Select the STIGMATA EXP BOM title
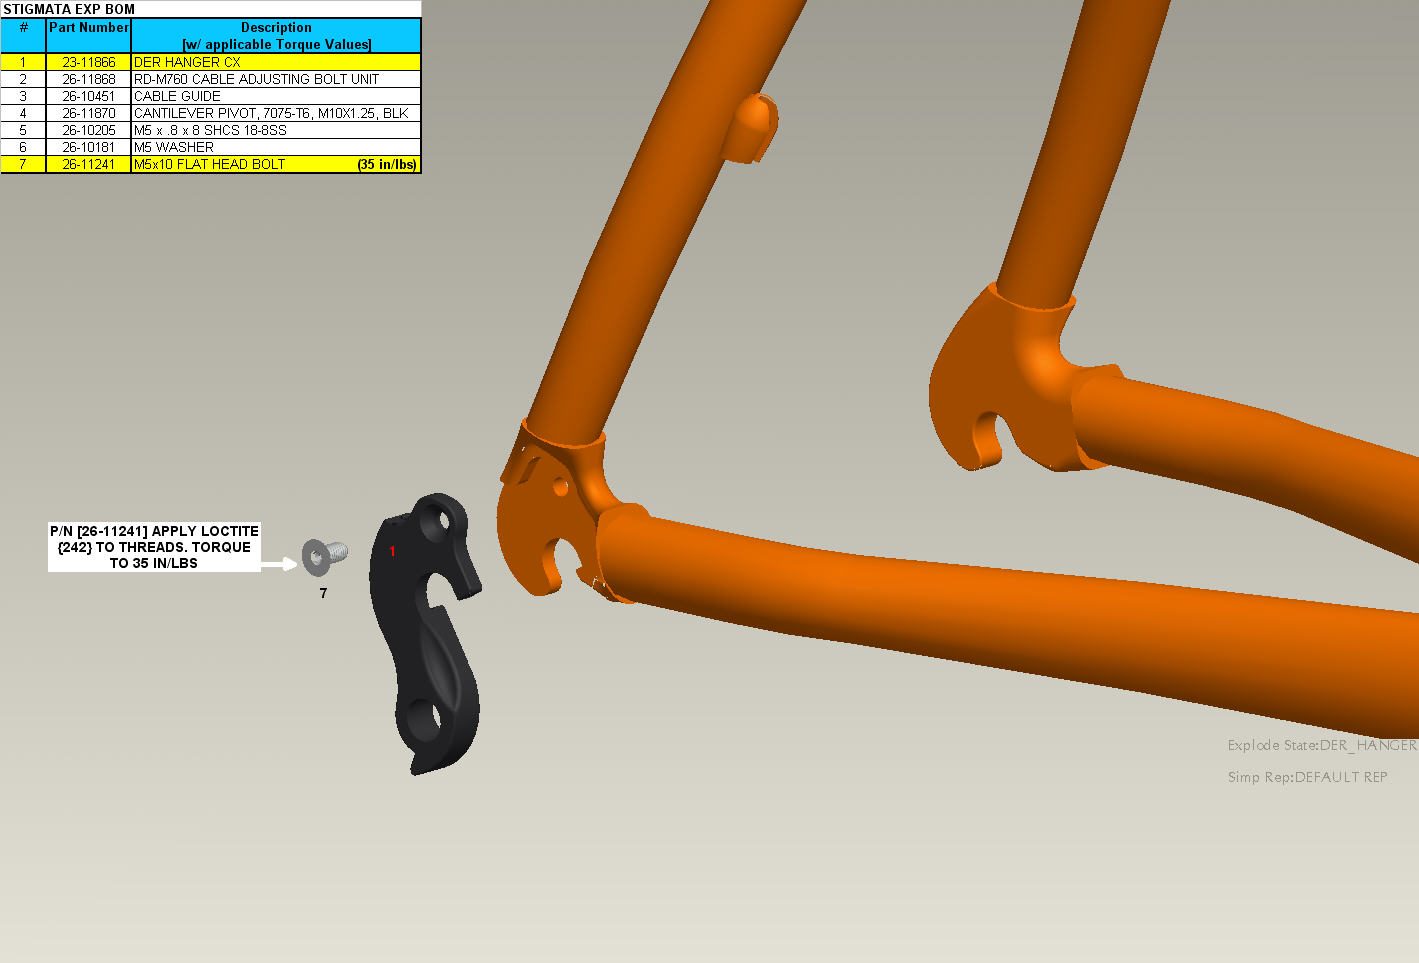Image resolution: width=1419 pixels, height=963 pixels. (69, 9)
